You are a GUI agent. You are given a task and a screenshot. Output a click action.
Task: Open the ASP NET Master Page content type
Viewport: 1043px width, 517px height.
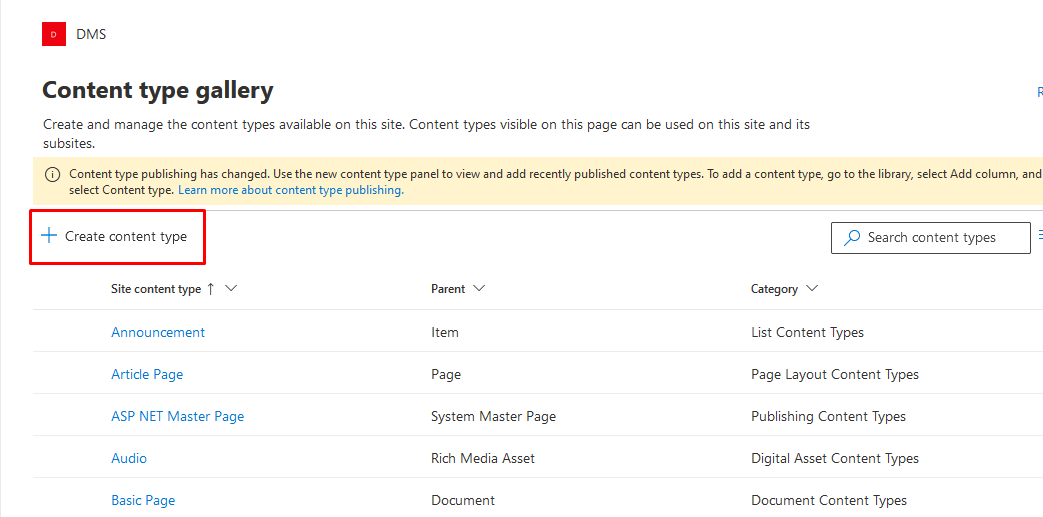click(x=178, y=417)
